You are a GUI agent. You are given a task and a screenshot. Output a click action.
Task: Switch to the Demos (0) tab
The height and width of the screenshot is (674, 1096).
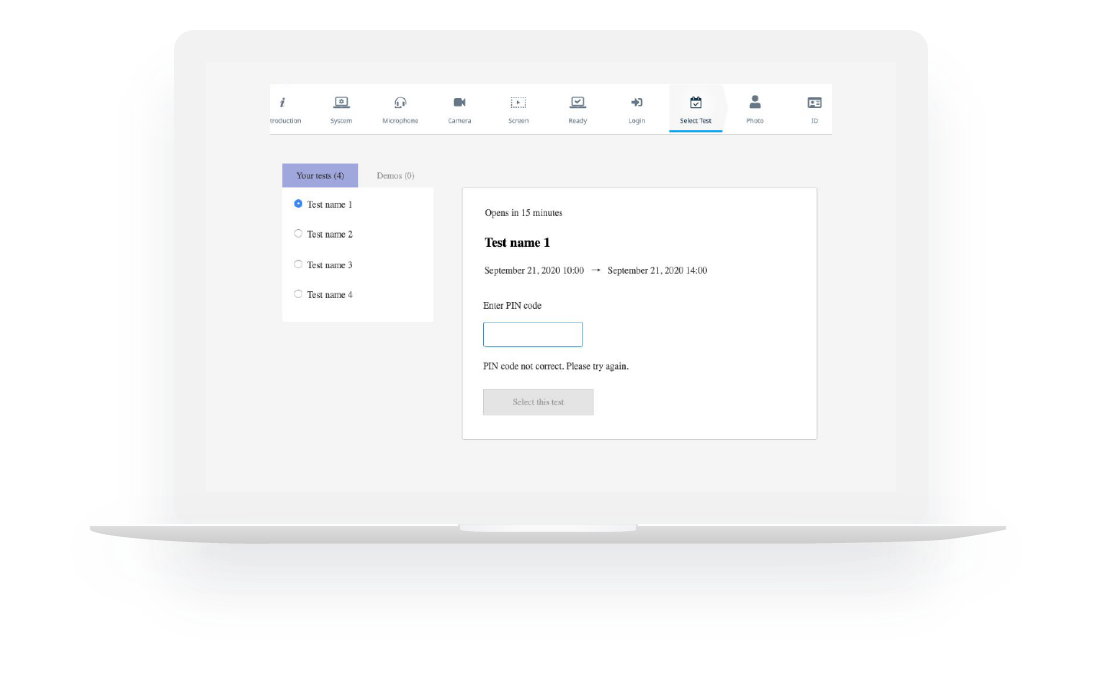click(x=395, y=174)
